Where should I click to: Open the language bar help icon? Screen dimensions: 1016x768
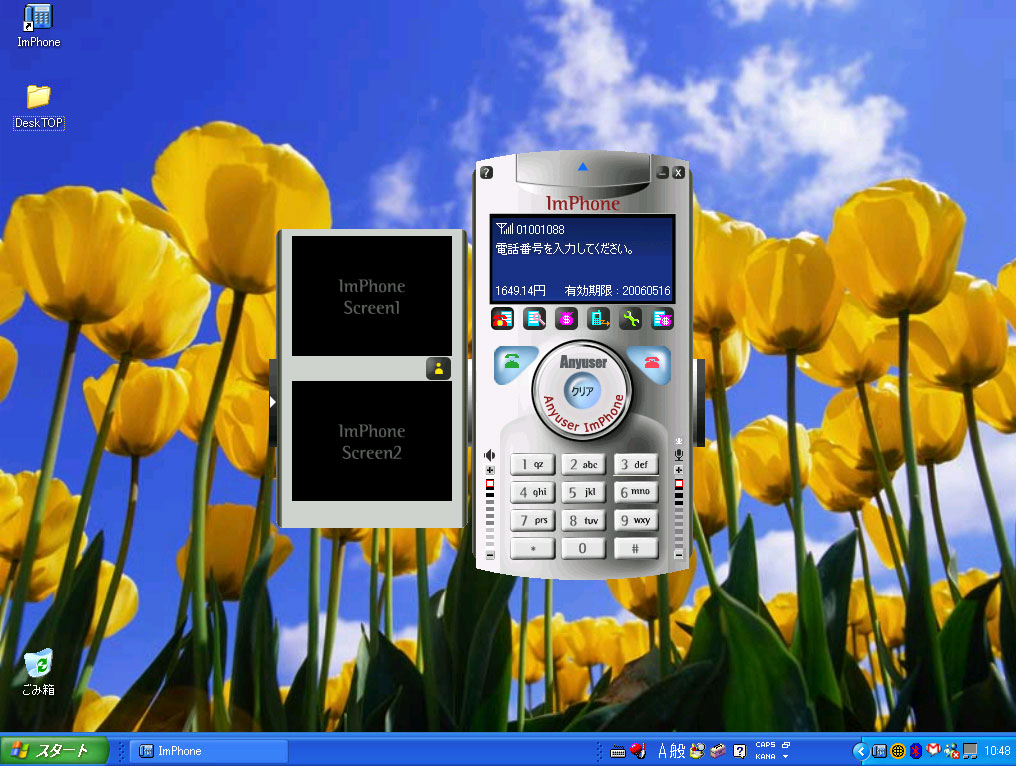click(739, 751)
